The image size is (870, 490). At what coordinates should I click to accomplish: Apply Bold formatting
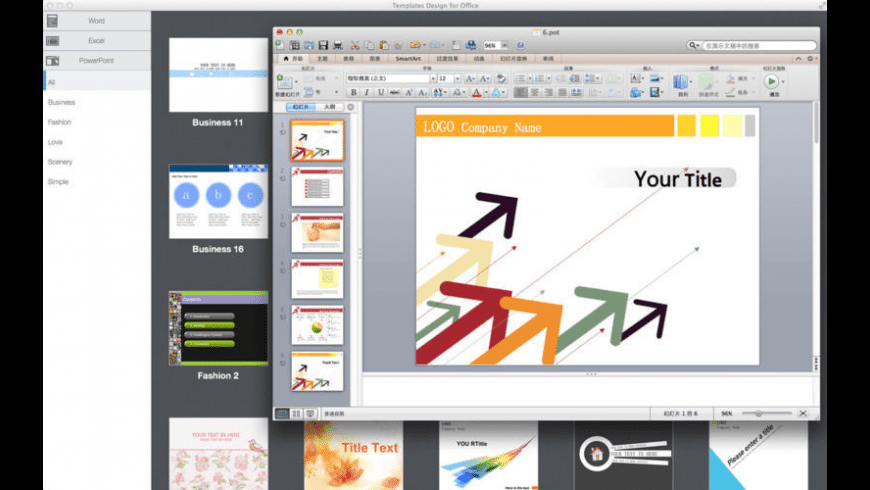pos(353,93)
